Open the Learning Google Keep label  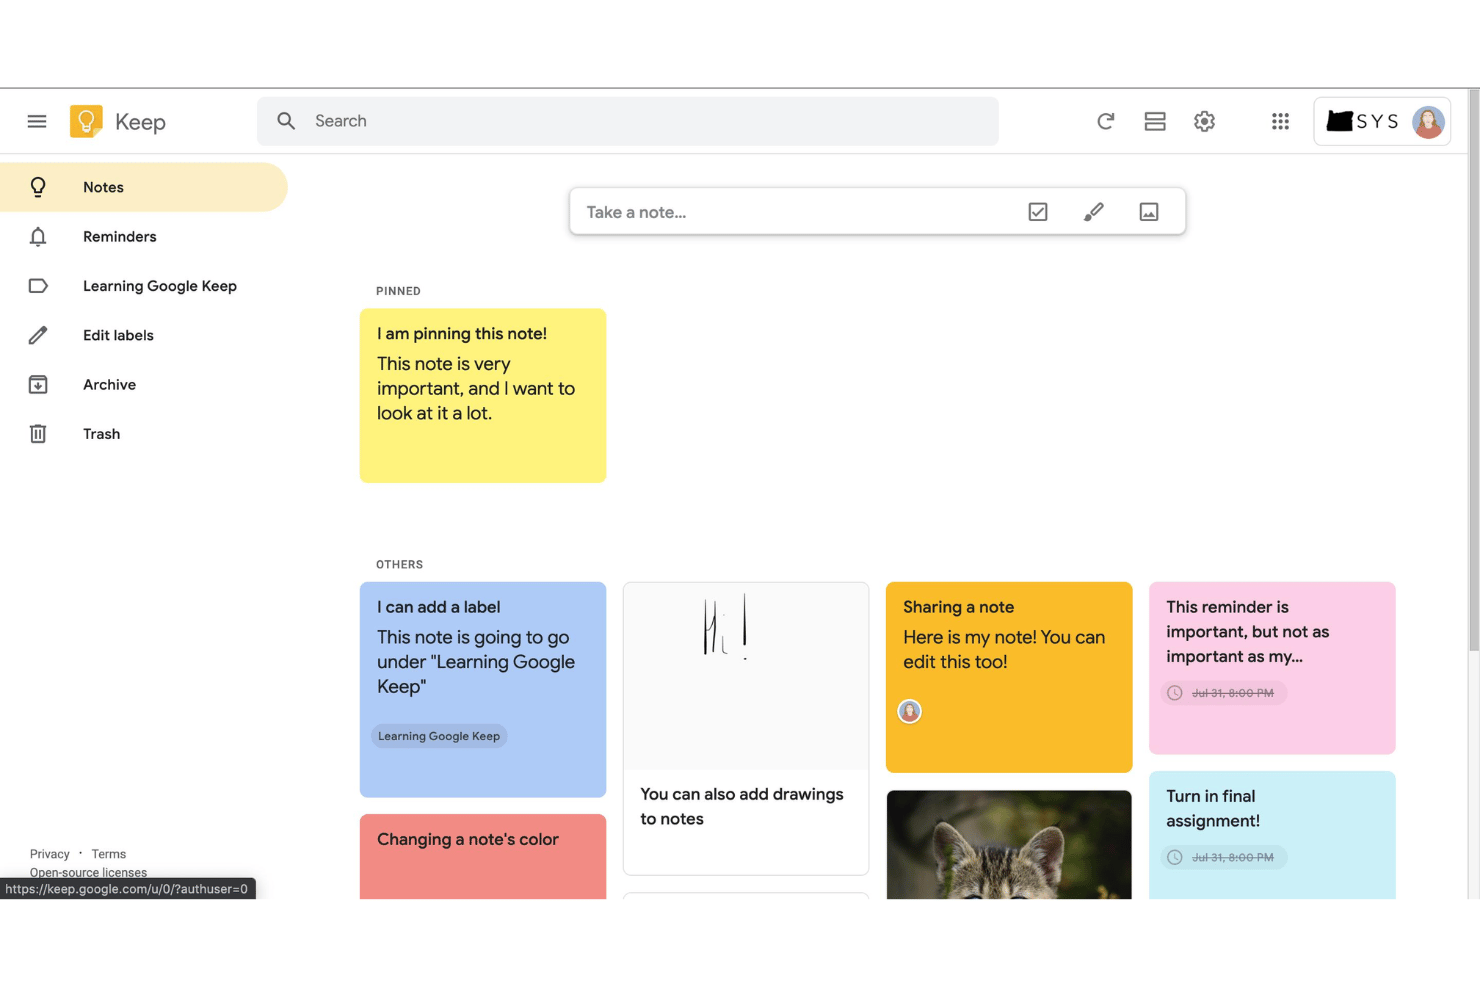click(144, 286)
